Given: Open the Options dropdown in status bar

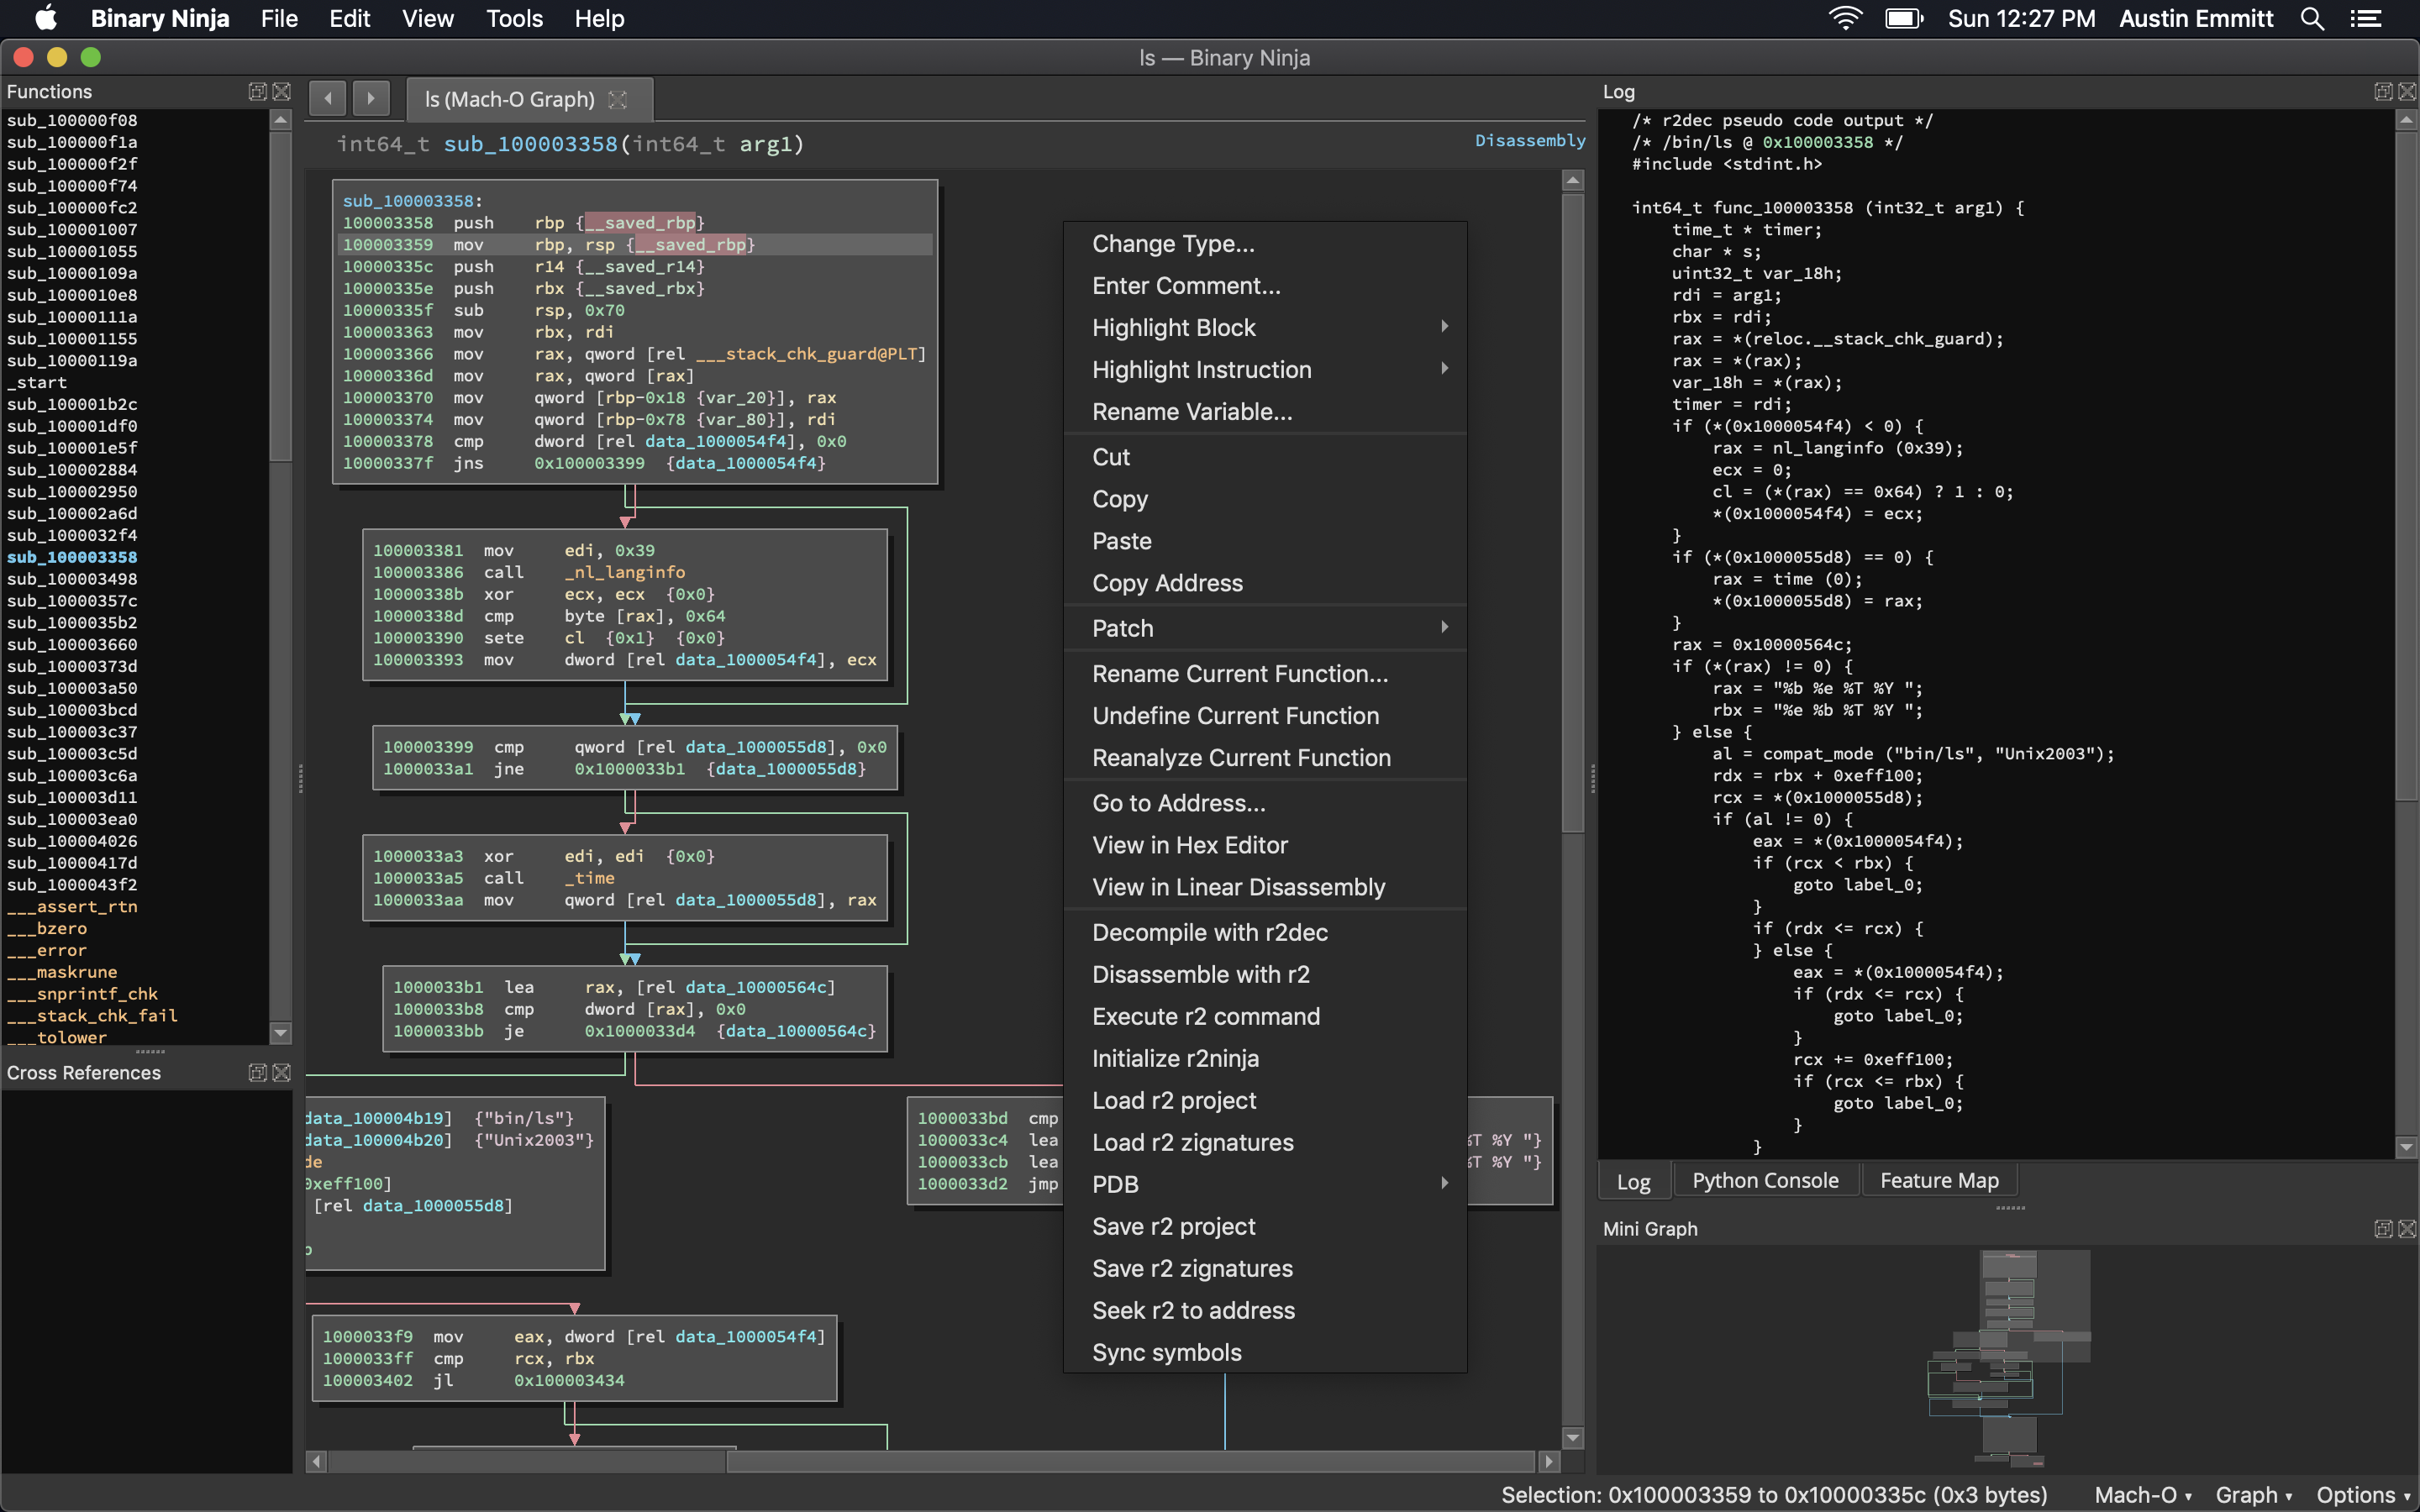Looking at the screenshot, I should (x=2363, y=1494).
